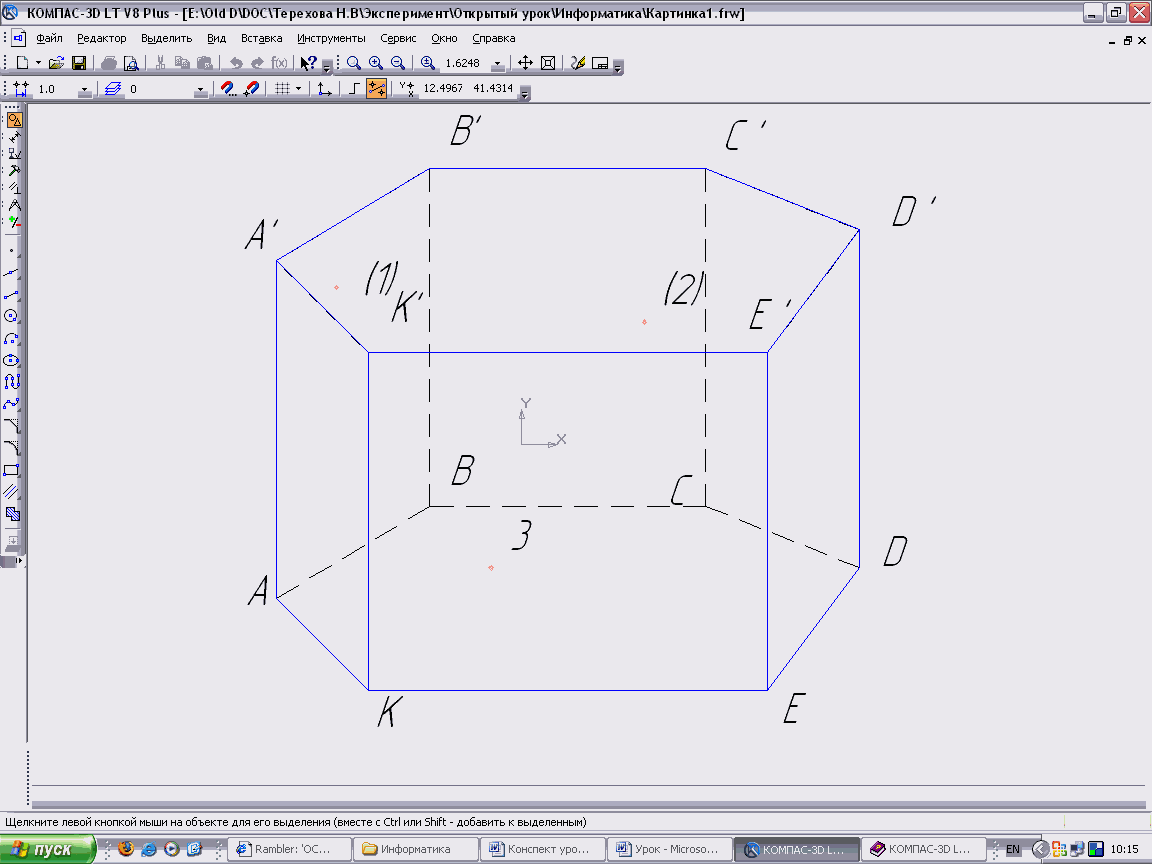Screen dimensions: 1152x864
Task: Expand the zoom scale 1.6248 dropdown
Action: [x=497, y=64]
